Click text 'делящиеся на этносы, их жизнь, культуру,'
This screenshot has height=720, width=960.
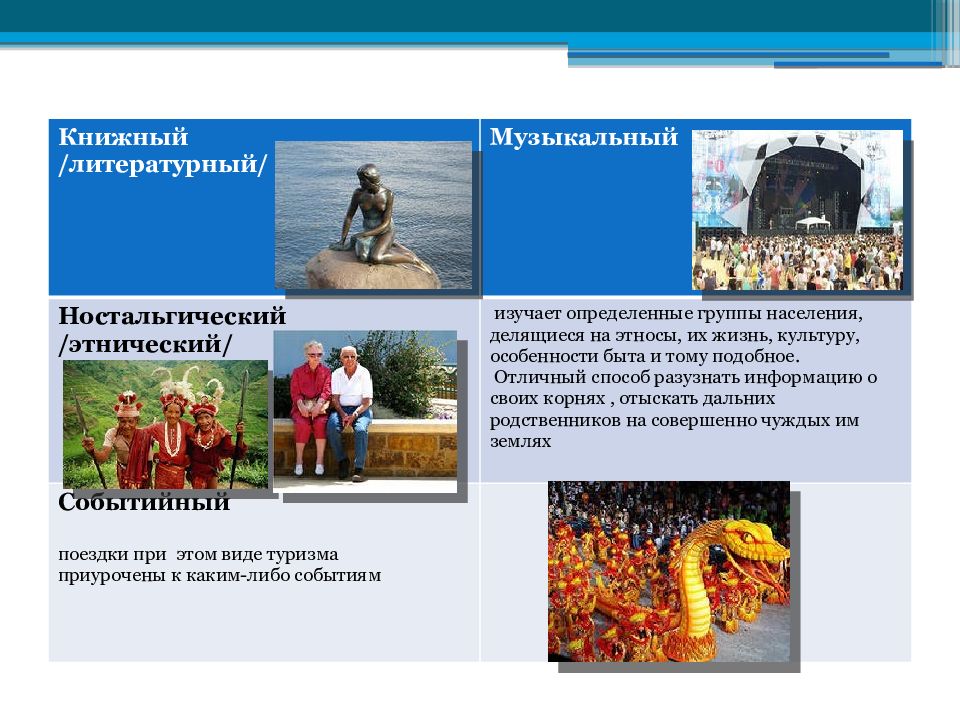[x=675, y=336]
